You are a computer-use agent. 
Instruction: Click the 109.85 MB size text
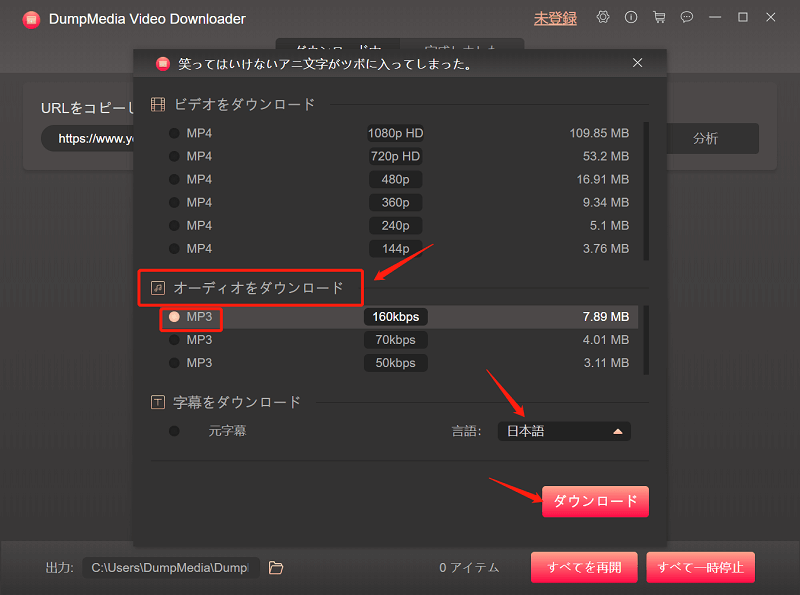click(599, 133)
